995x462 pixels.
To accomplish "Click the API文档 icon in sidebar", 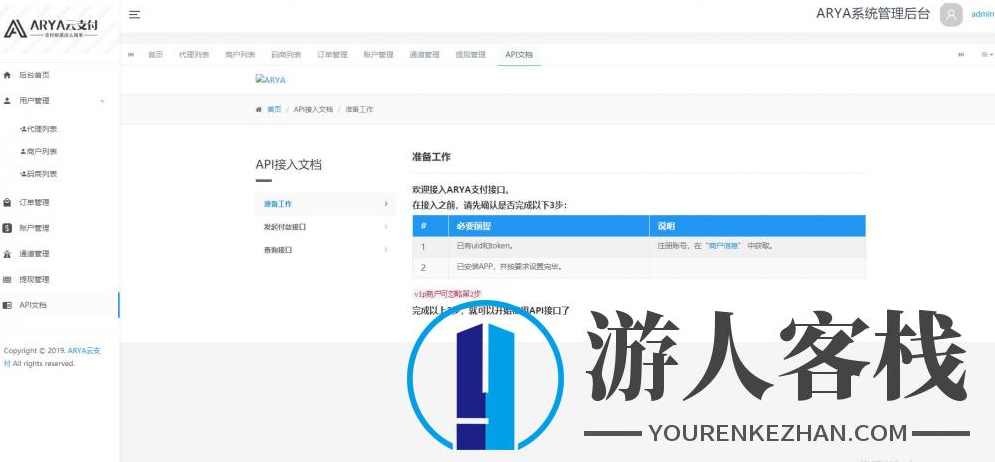I will tap(8, 305).
